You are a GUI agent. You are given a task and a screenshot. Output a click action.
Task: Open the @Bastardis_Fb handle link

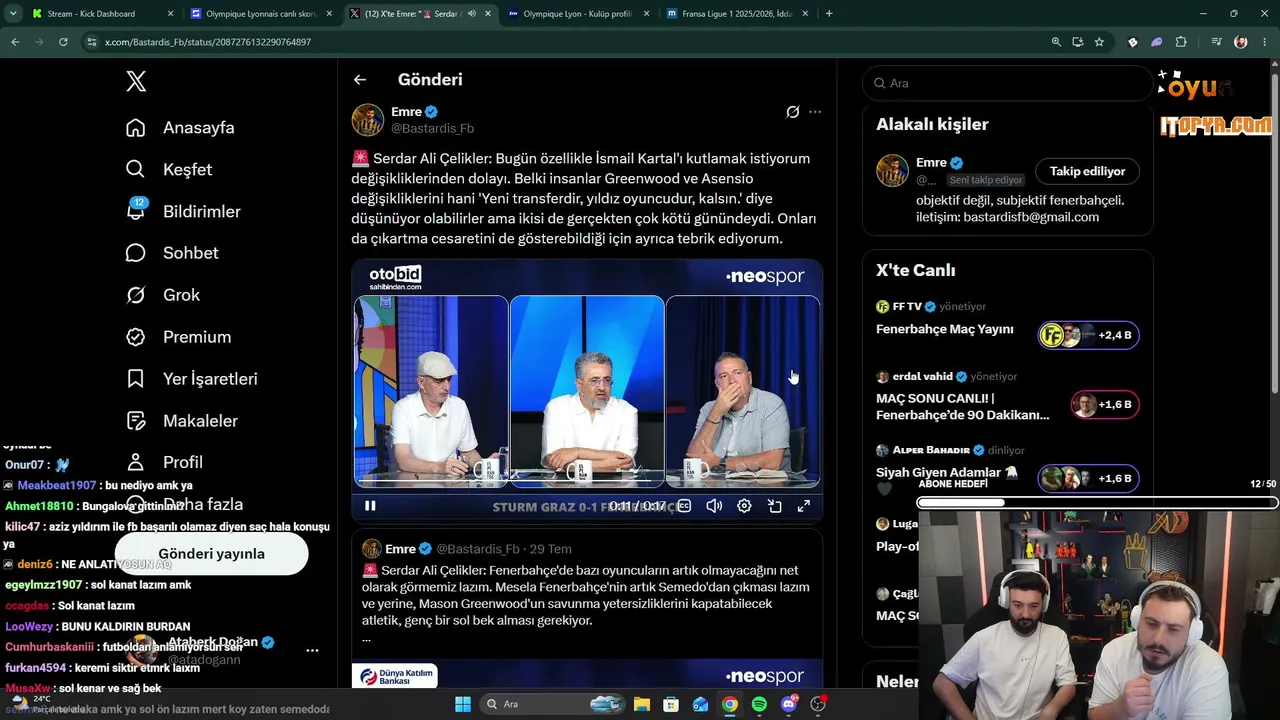[x=432, y=129]
